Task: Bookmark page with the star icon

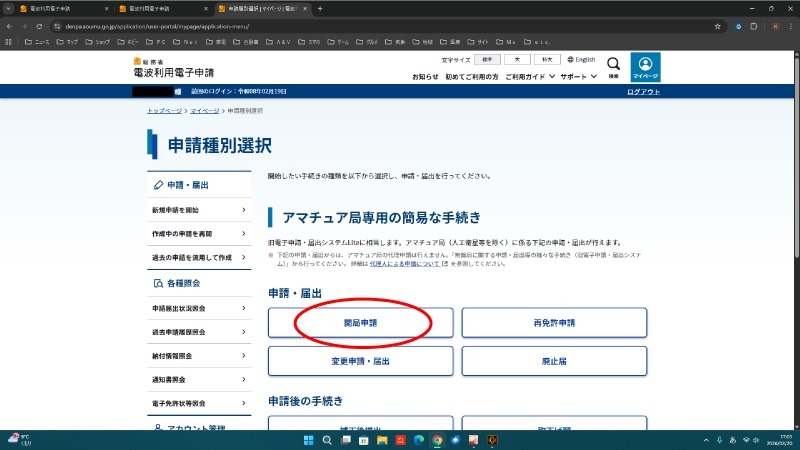Action: [x=718, y=26]
